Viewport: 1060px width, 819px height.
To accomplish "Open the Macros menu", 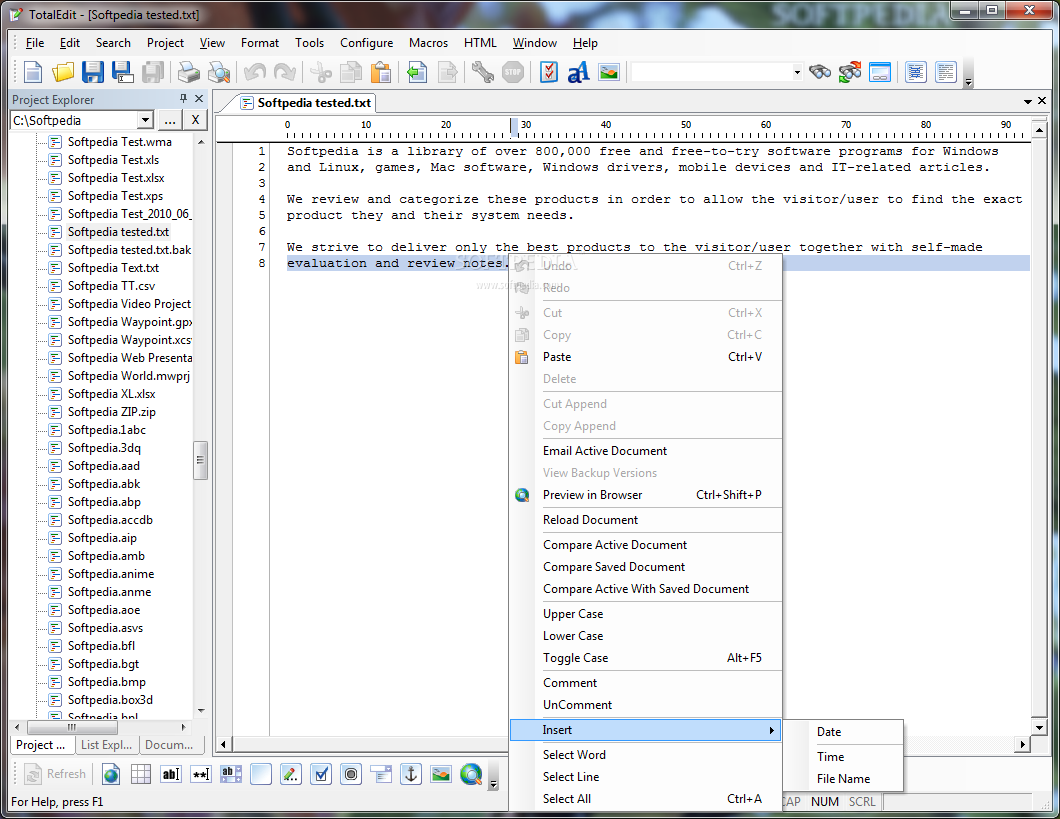I will pos(428,43).
